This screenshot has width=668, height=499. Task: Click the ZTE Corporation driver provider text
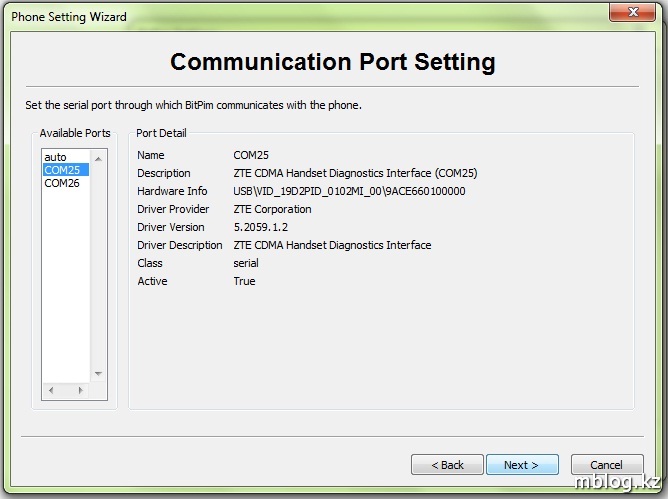coord(272,209)
